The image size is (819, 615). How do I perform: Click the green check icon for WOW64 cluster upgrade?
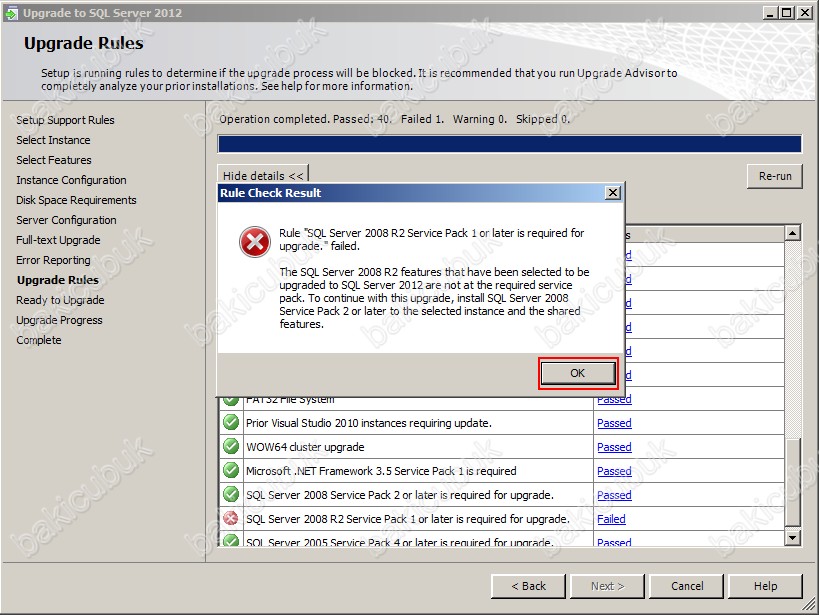pos(230,446)
